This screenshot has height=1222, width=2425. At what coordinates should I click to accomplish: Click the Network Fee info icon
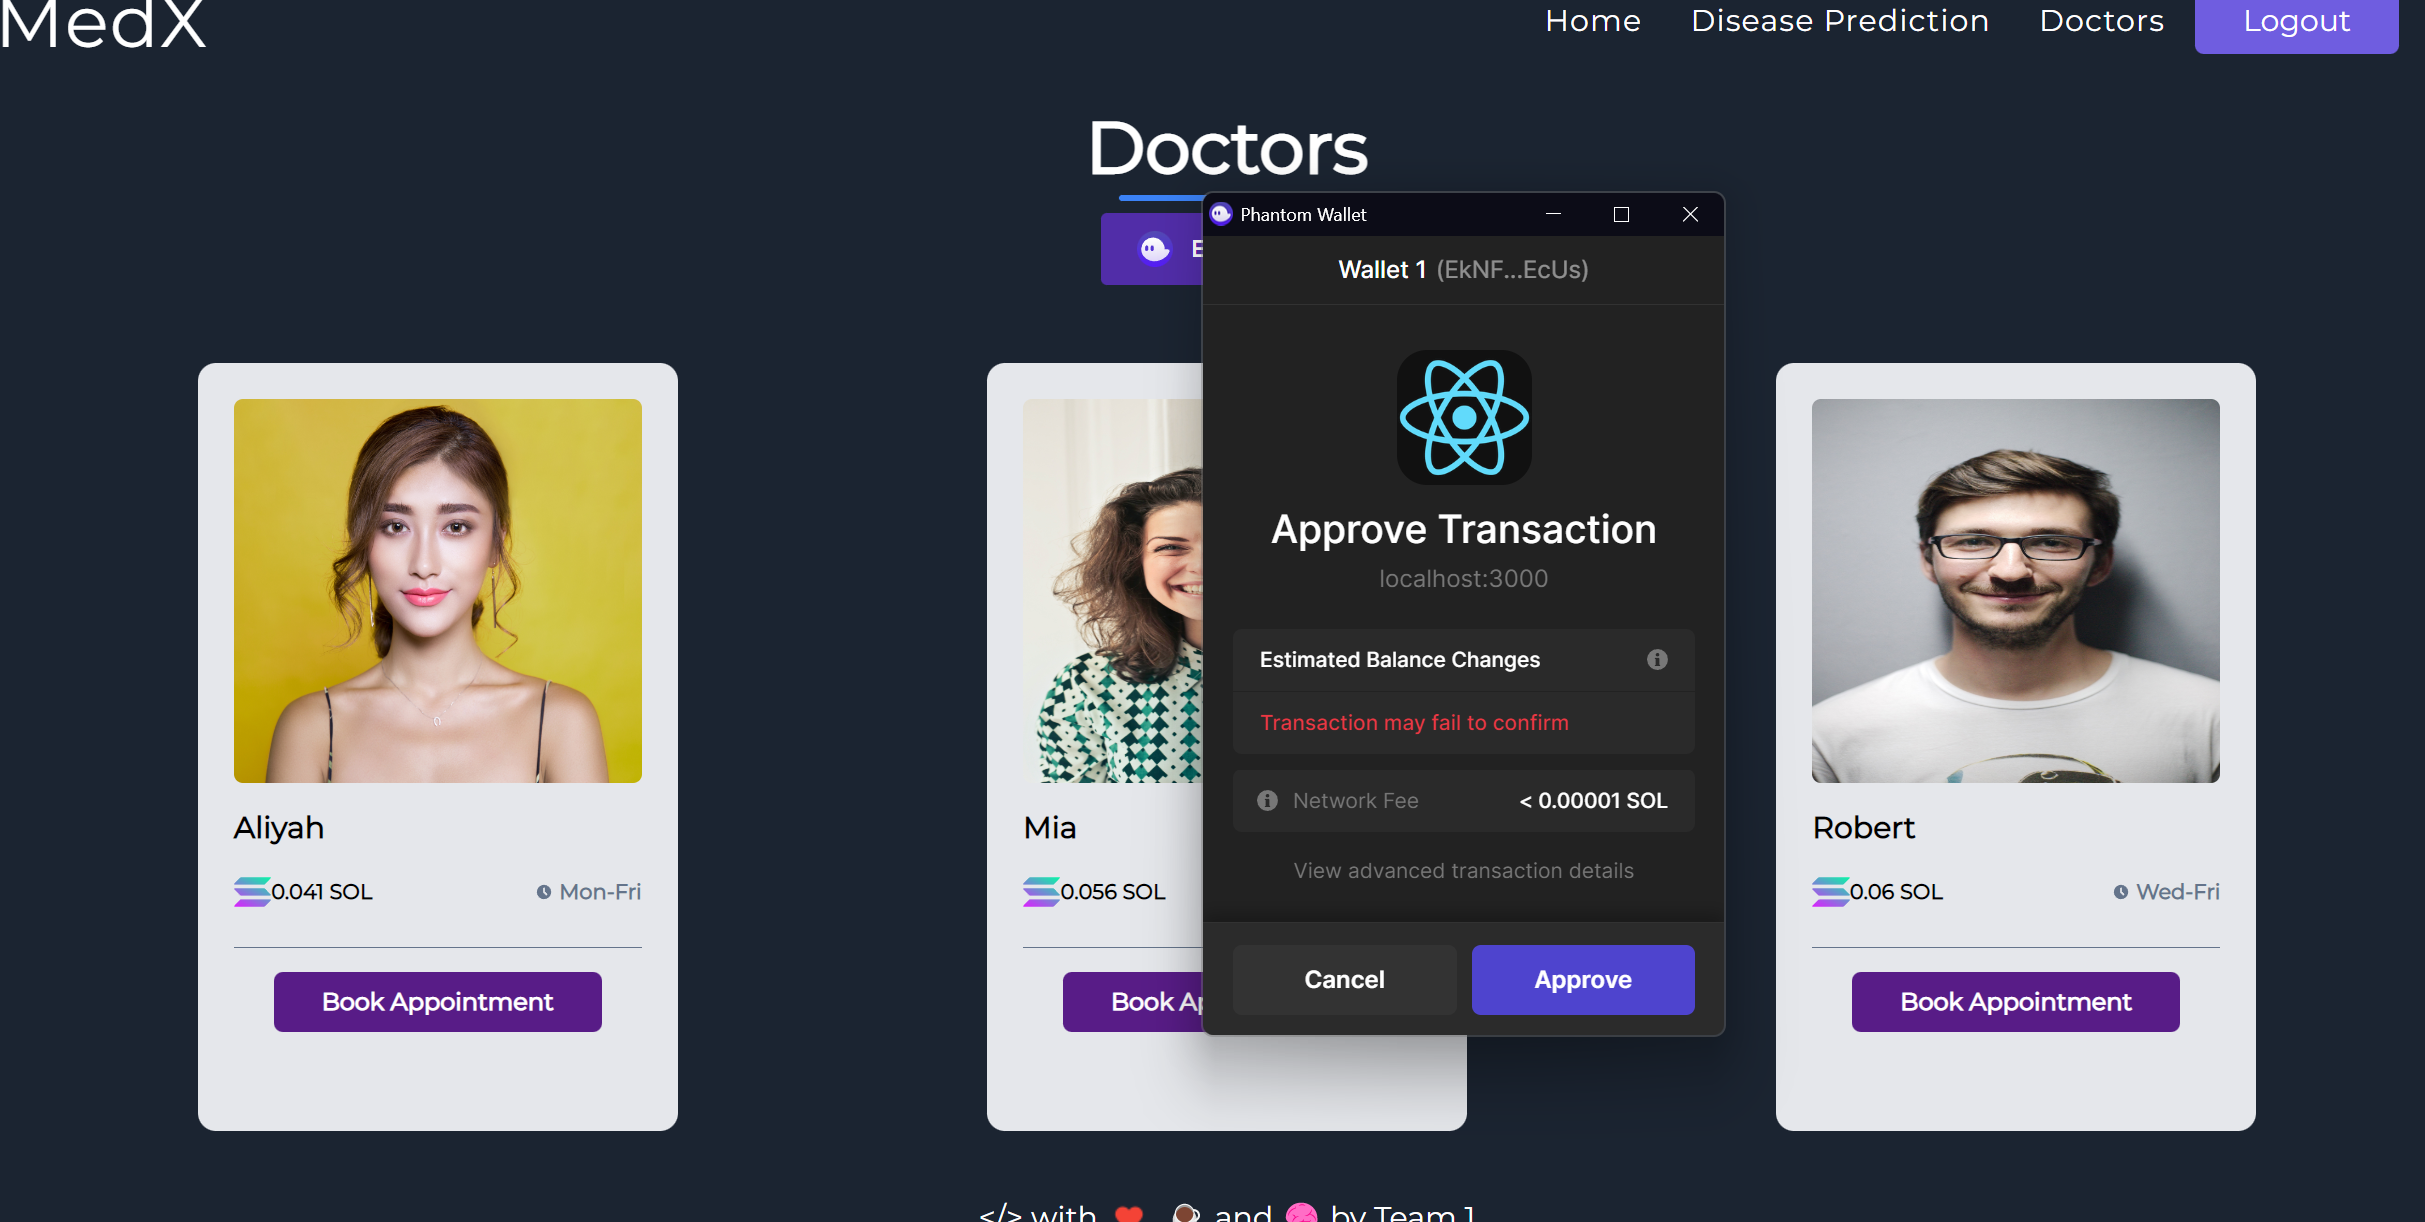tap(1267, 800)
